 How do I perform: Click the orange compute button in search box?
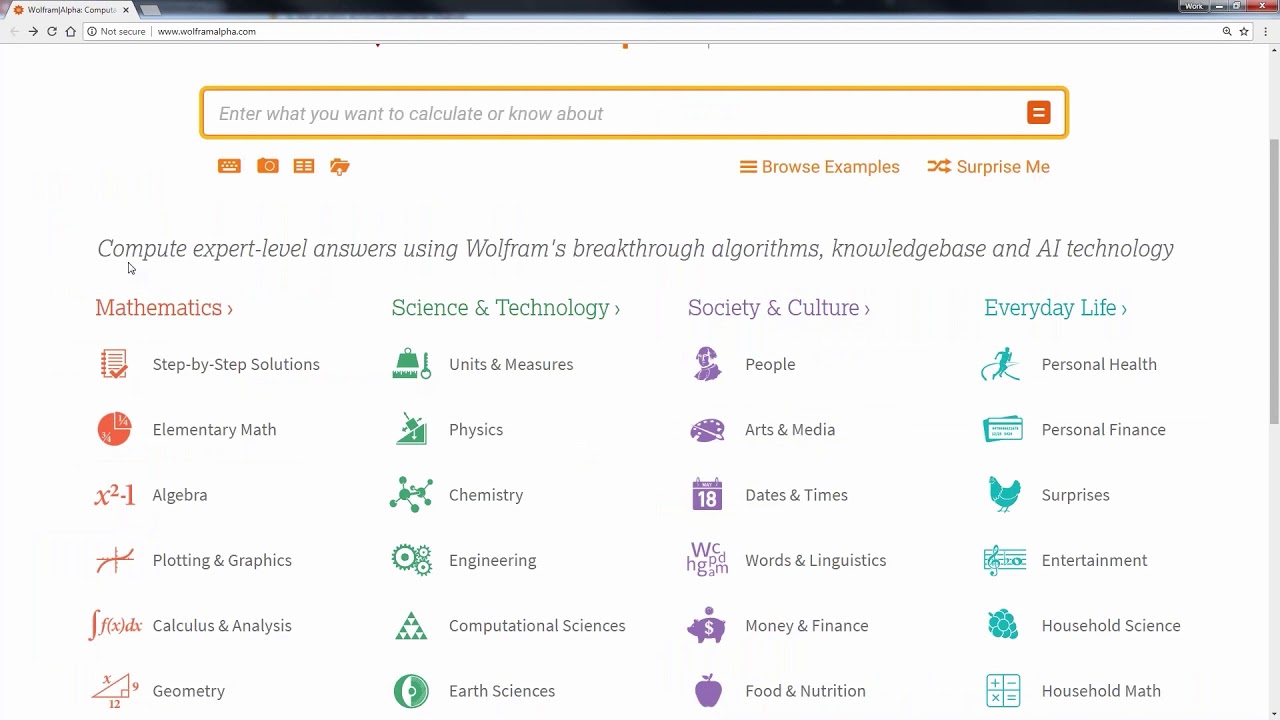pyautogui.click(x=1038, y=113)
